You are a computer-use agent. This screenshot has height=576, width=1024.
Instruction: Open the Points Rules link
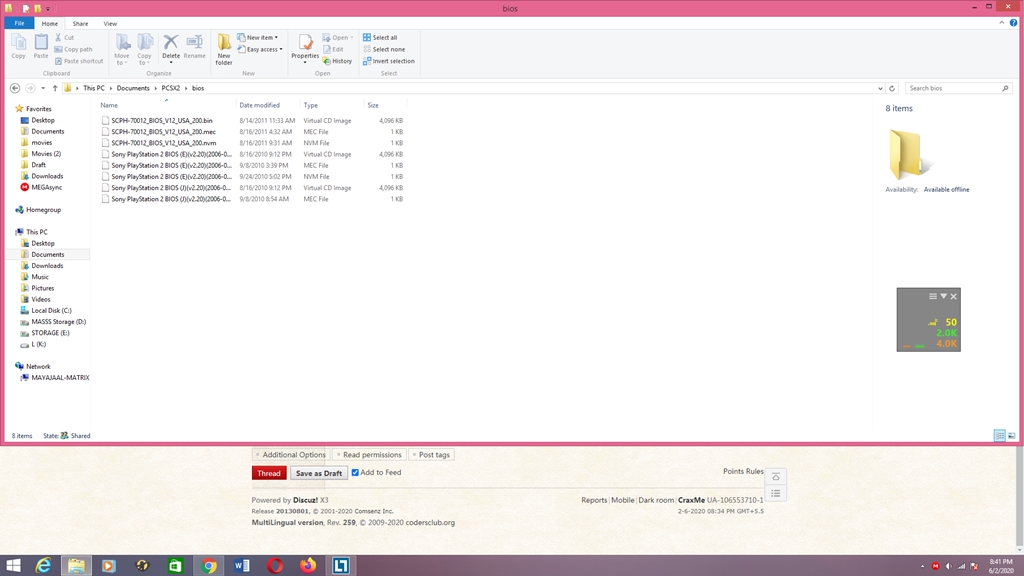pos(743,471)
